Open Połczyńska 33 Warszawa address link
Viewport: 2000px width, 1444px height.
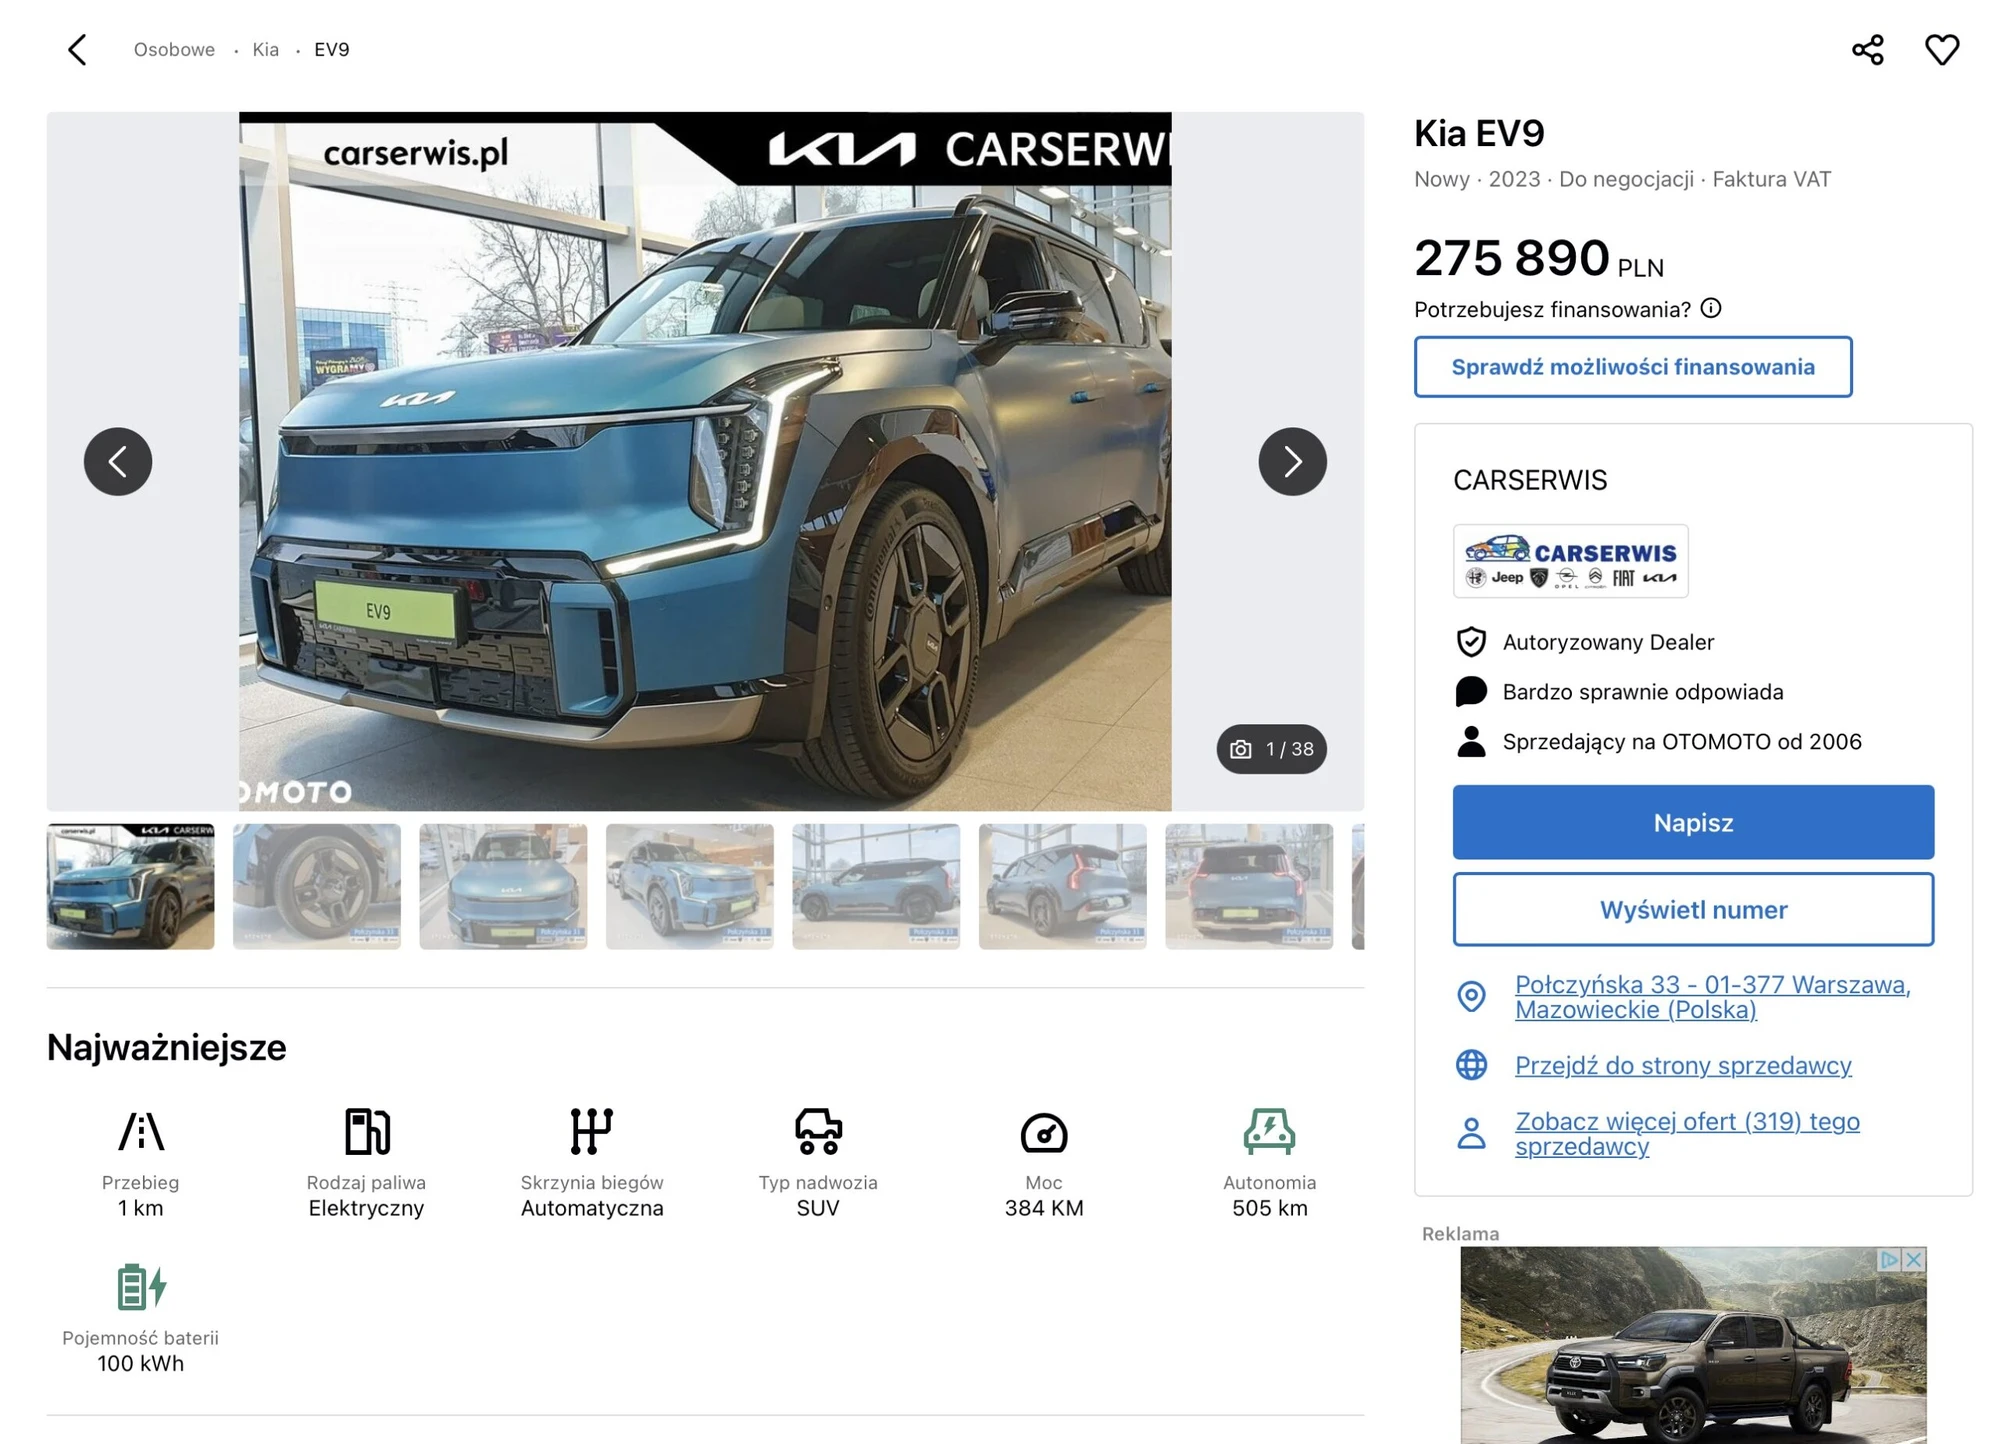coord(1712,997)
